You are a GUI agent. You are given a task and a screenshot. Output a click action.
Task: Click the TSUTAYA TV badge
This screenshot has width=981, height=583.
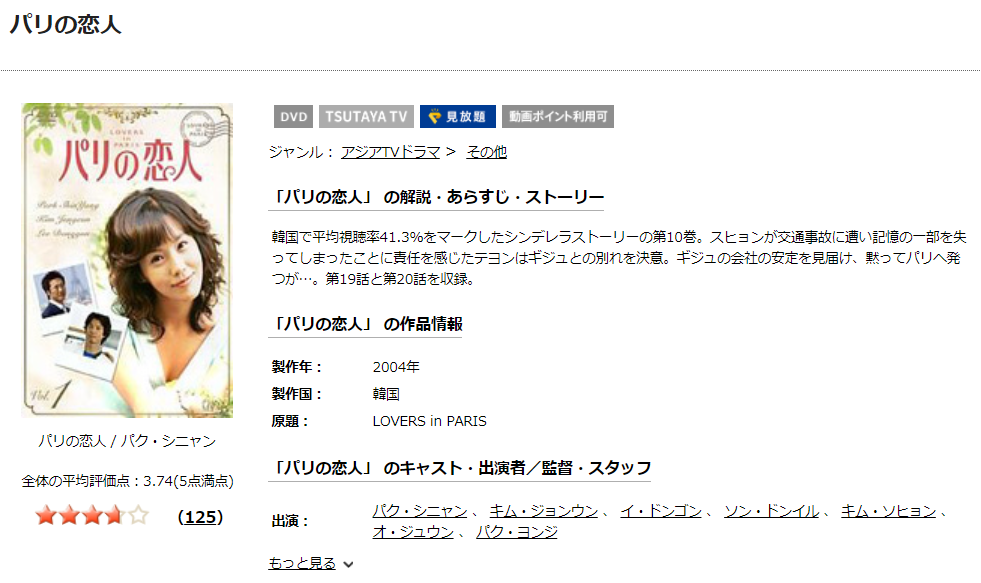pyautogui.click(x=366, y=116)
